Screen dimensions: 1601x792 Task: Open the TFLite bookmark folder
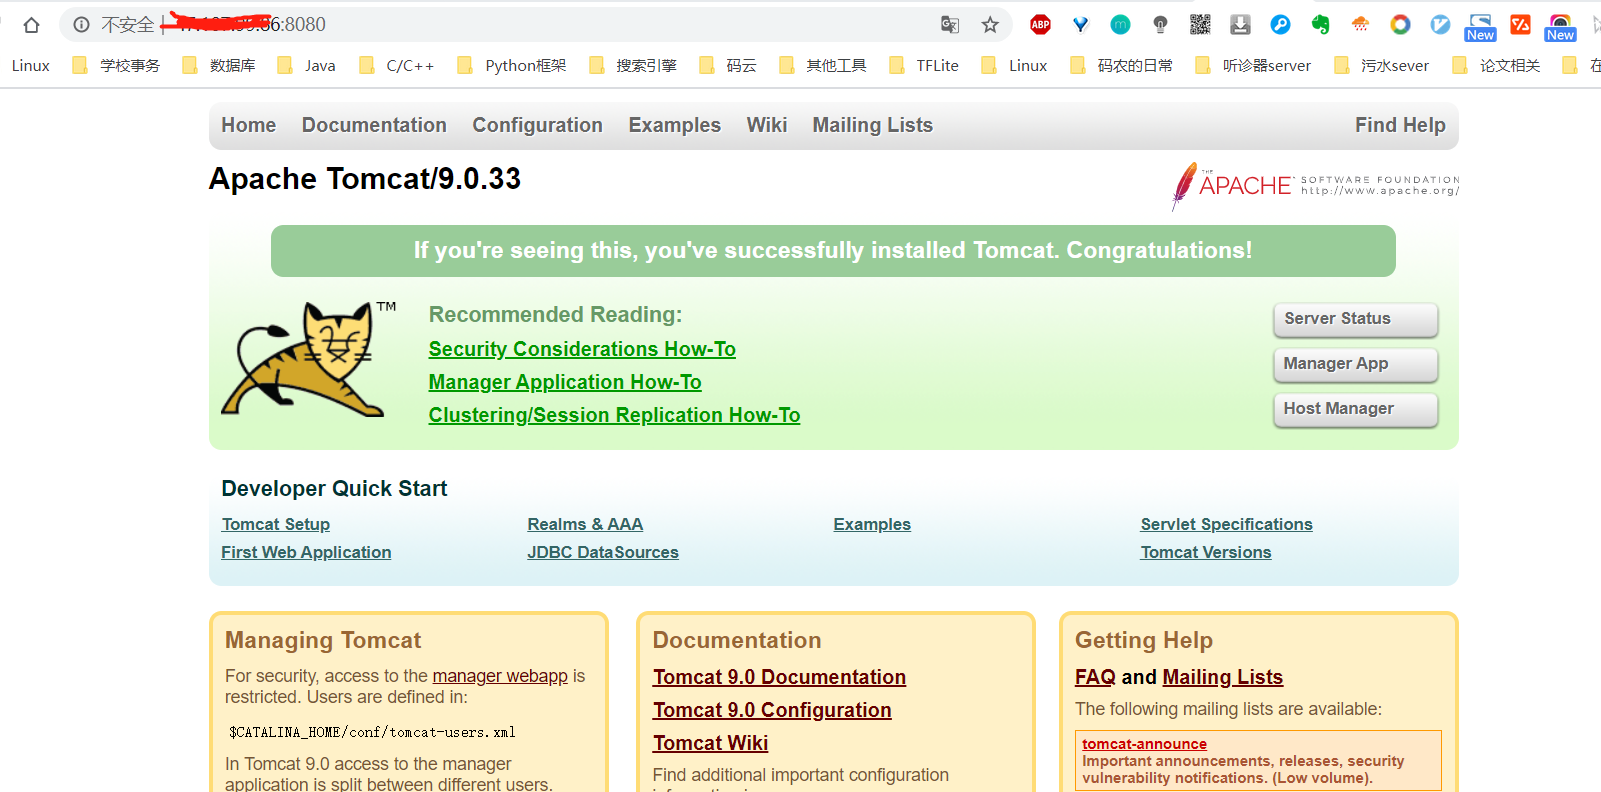[924, 66]
